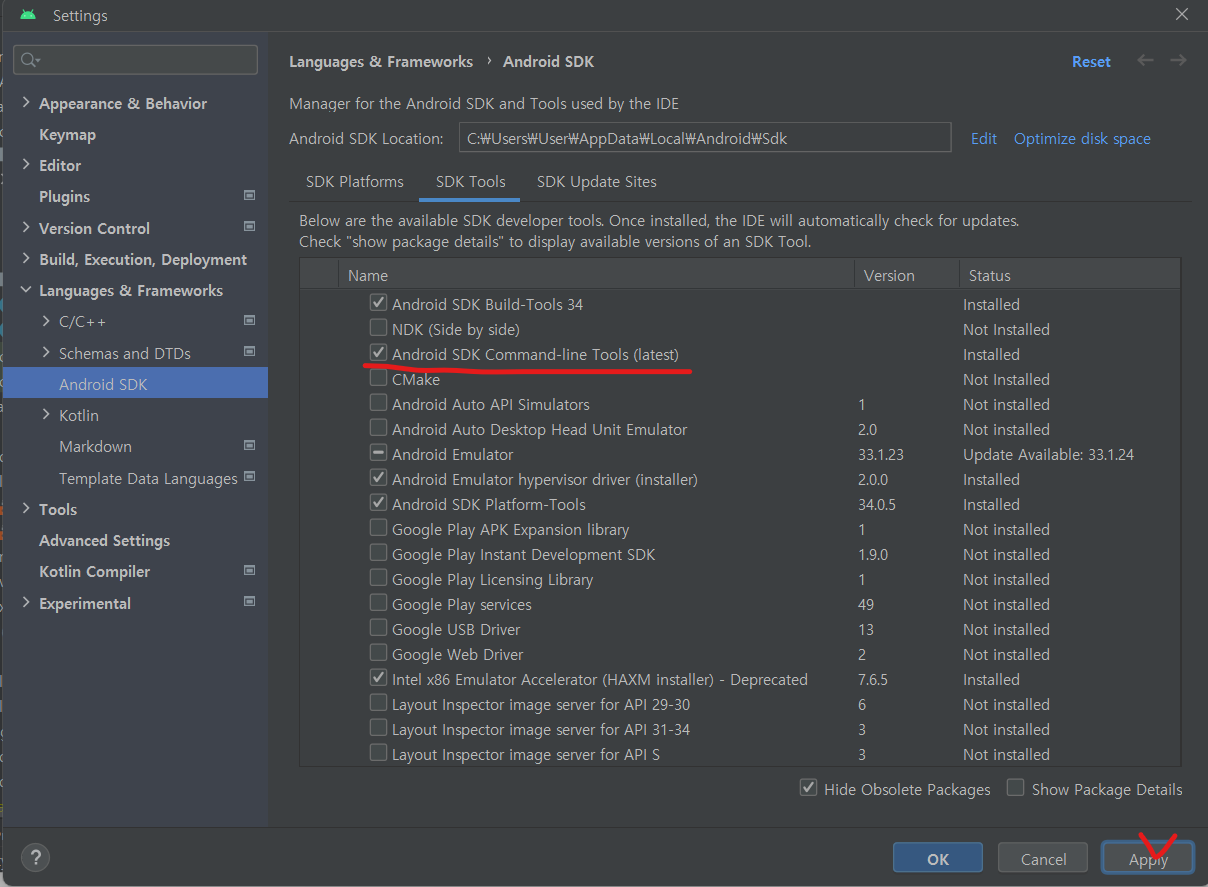1208x887 pixels.
Task: Click the search magnifier icon
Action: click(30, 60)
